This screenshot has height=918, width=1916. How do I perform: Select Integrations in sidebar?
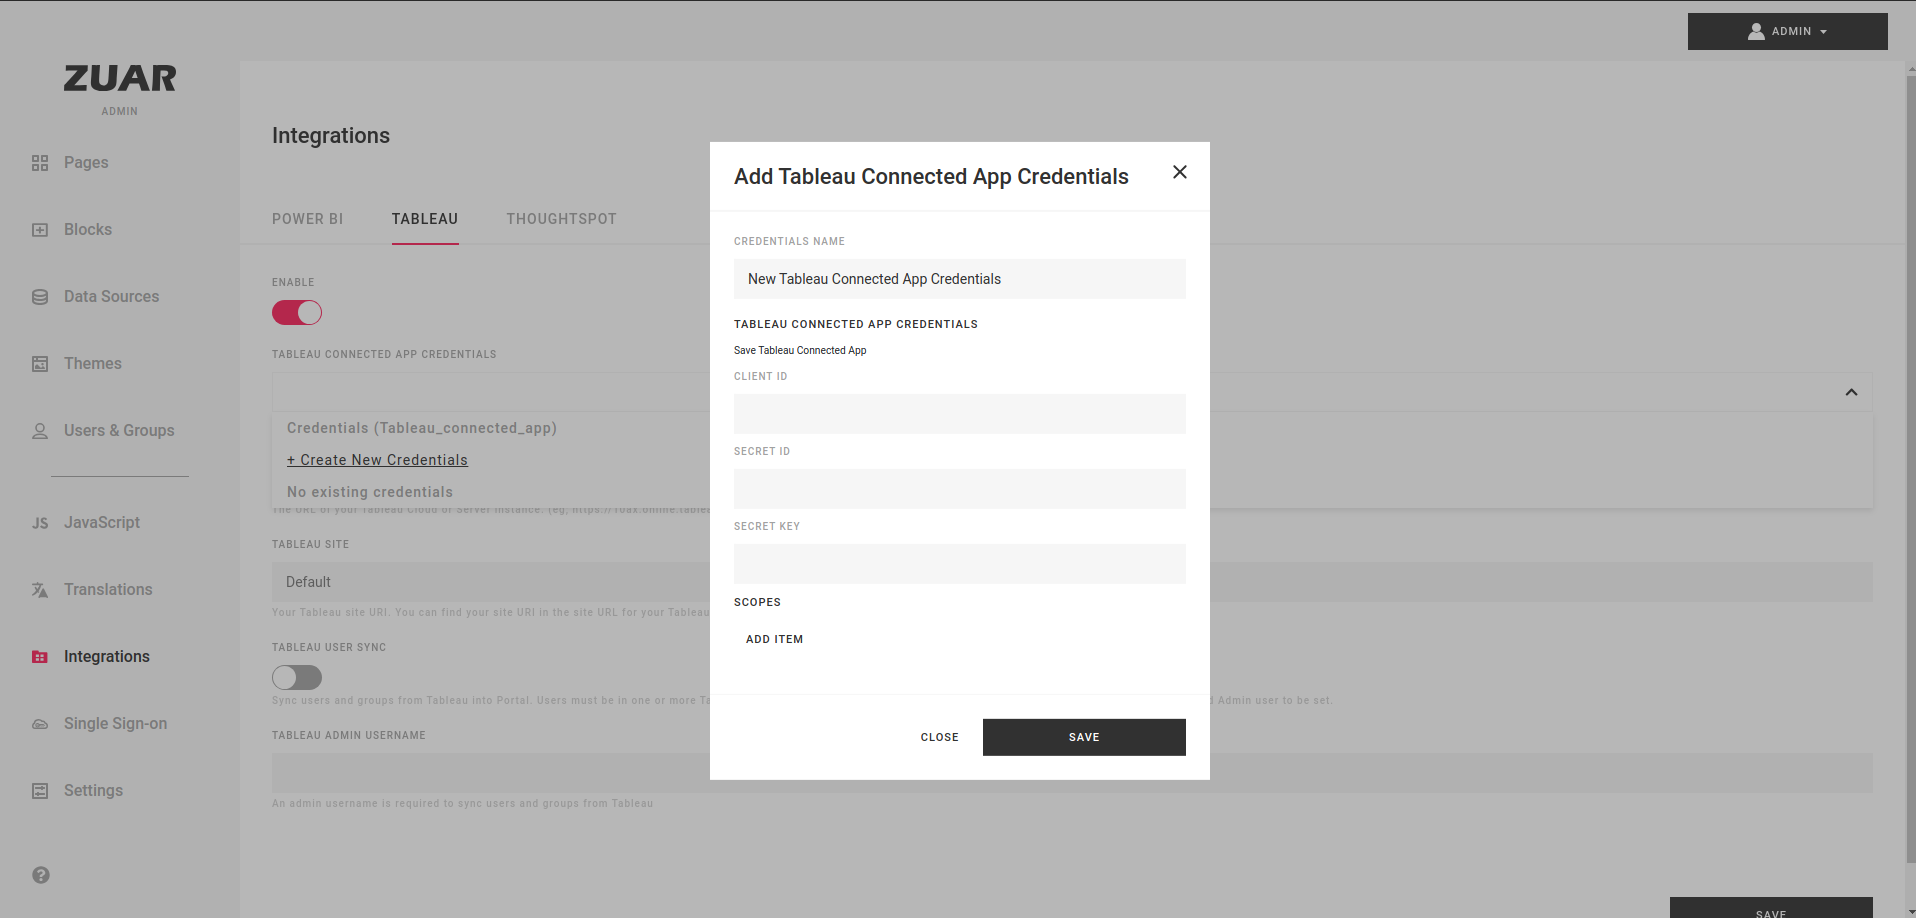pos(107,657)
